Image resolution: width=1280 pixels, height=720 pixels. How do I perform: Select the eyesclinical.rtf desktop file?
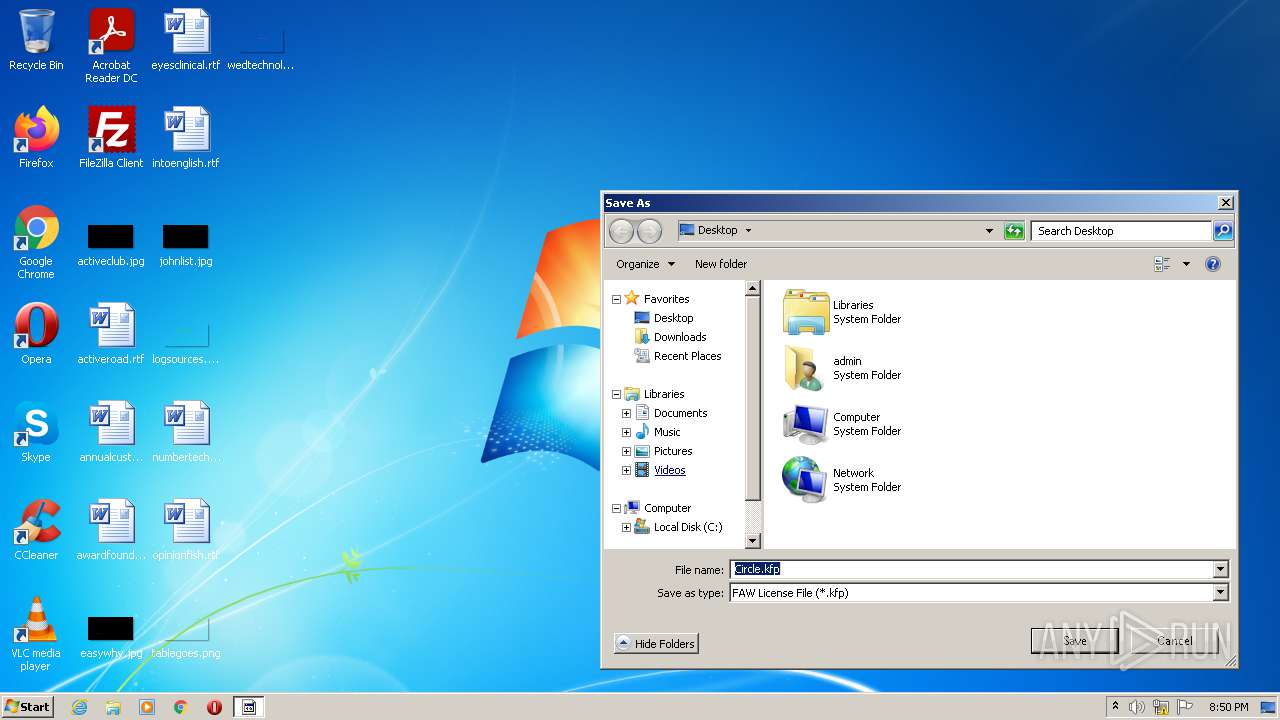(x=186, y=40)
